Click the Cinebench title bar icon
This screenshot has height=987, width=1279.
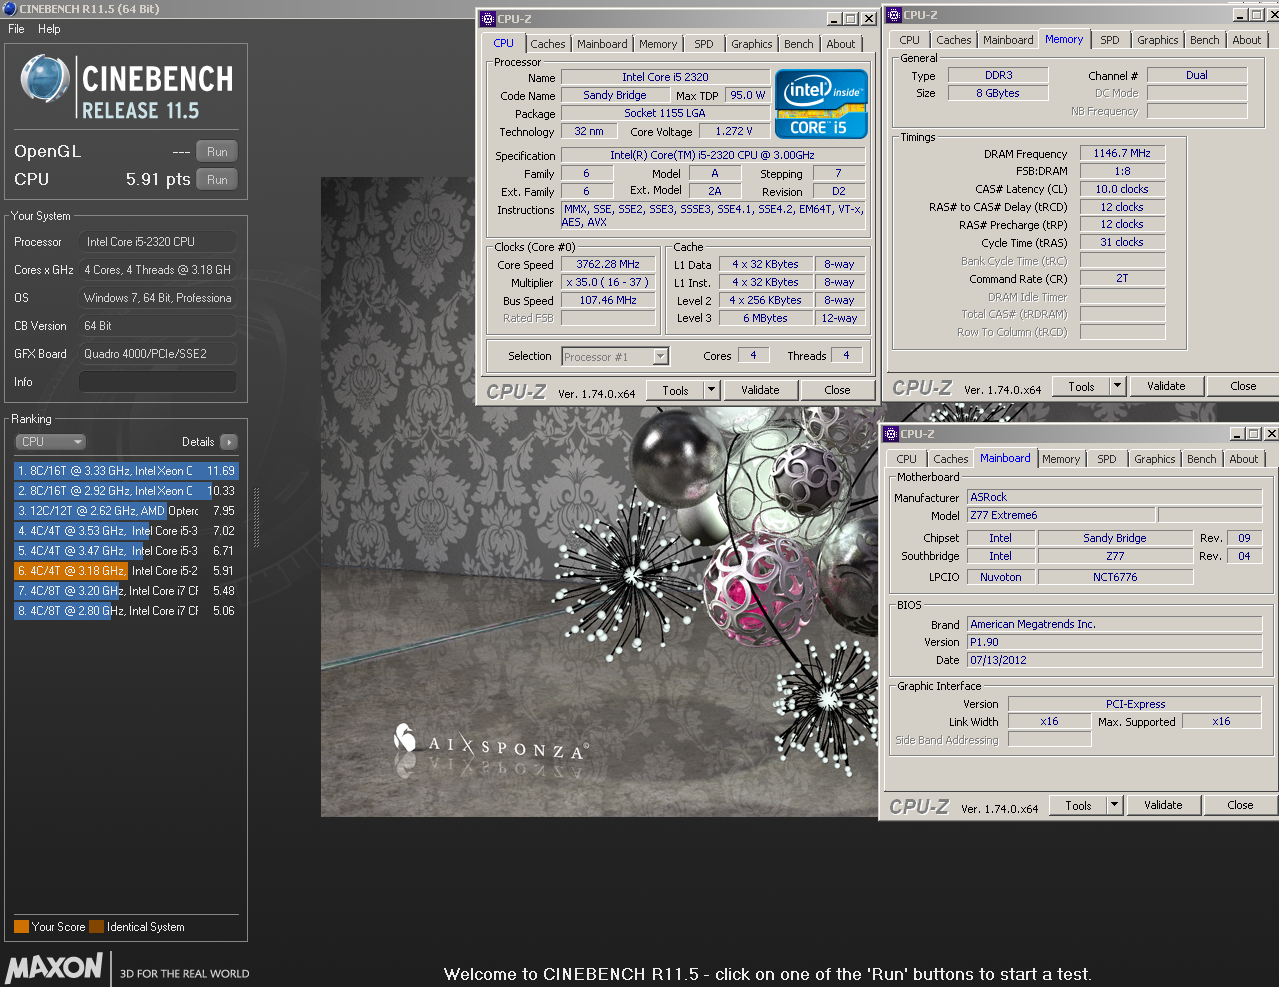click(x=10, y=9)
